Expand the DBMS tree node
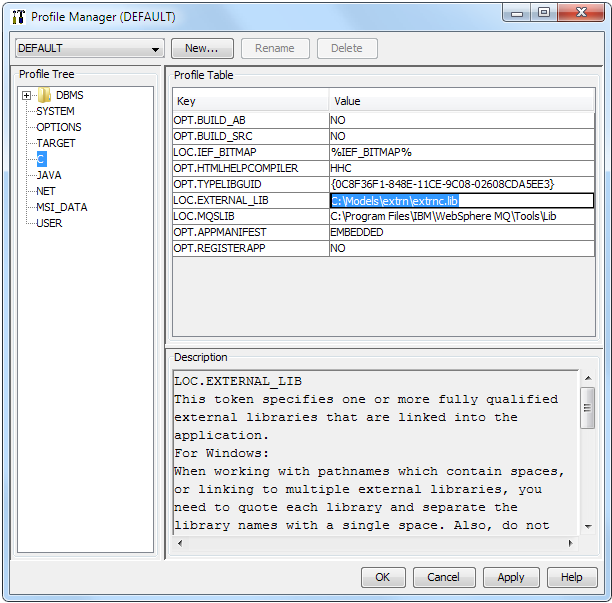This screenshot has height=603, width=612. tap(27, 95)
